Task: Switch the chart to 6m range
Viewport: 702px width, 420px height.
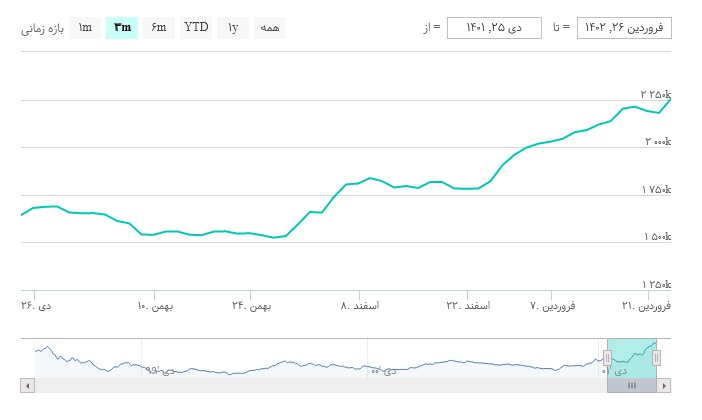Action: click(159, 27)
